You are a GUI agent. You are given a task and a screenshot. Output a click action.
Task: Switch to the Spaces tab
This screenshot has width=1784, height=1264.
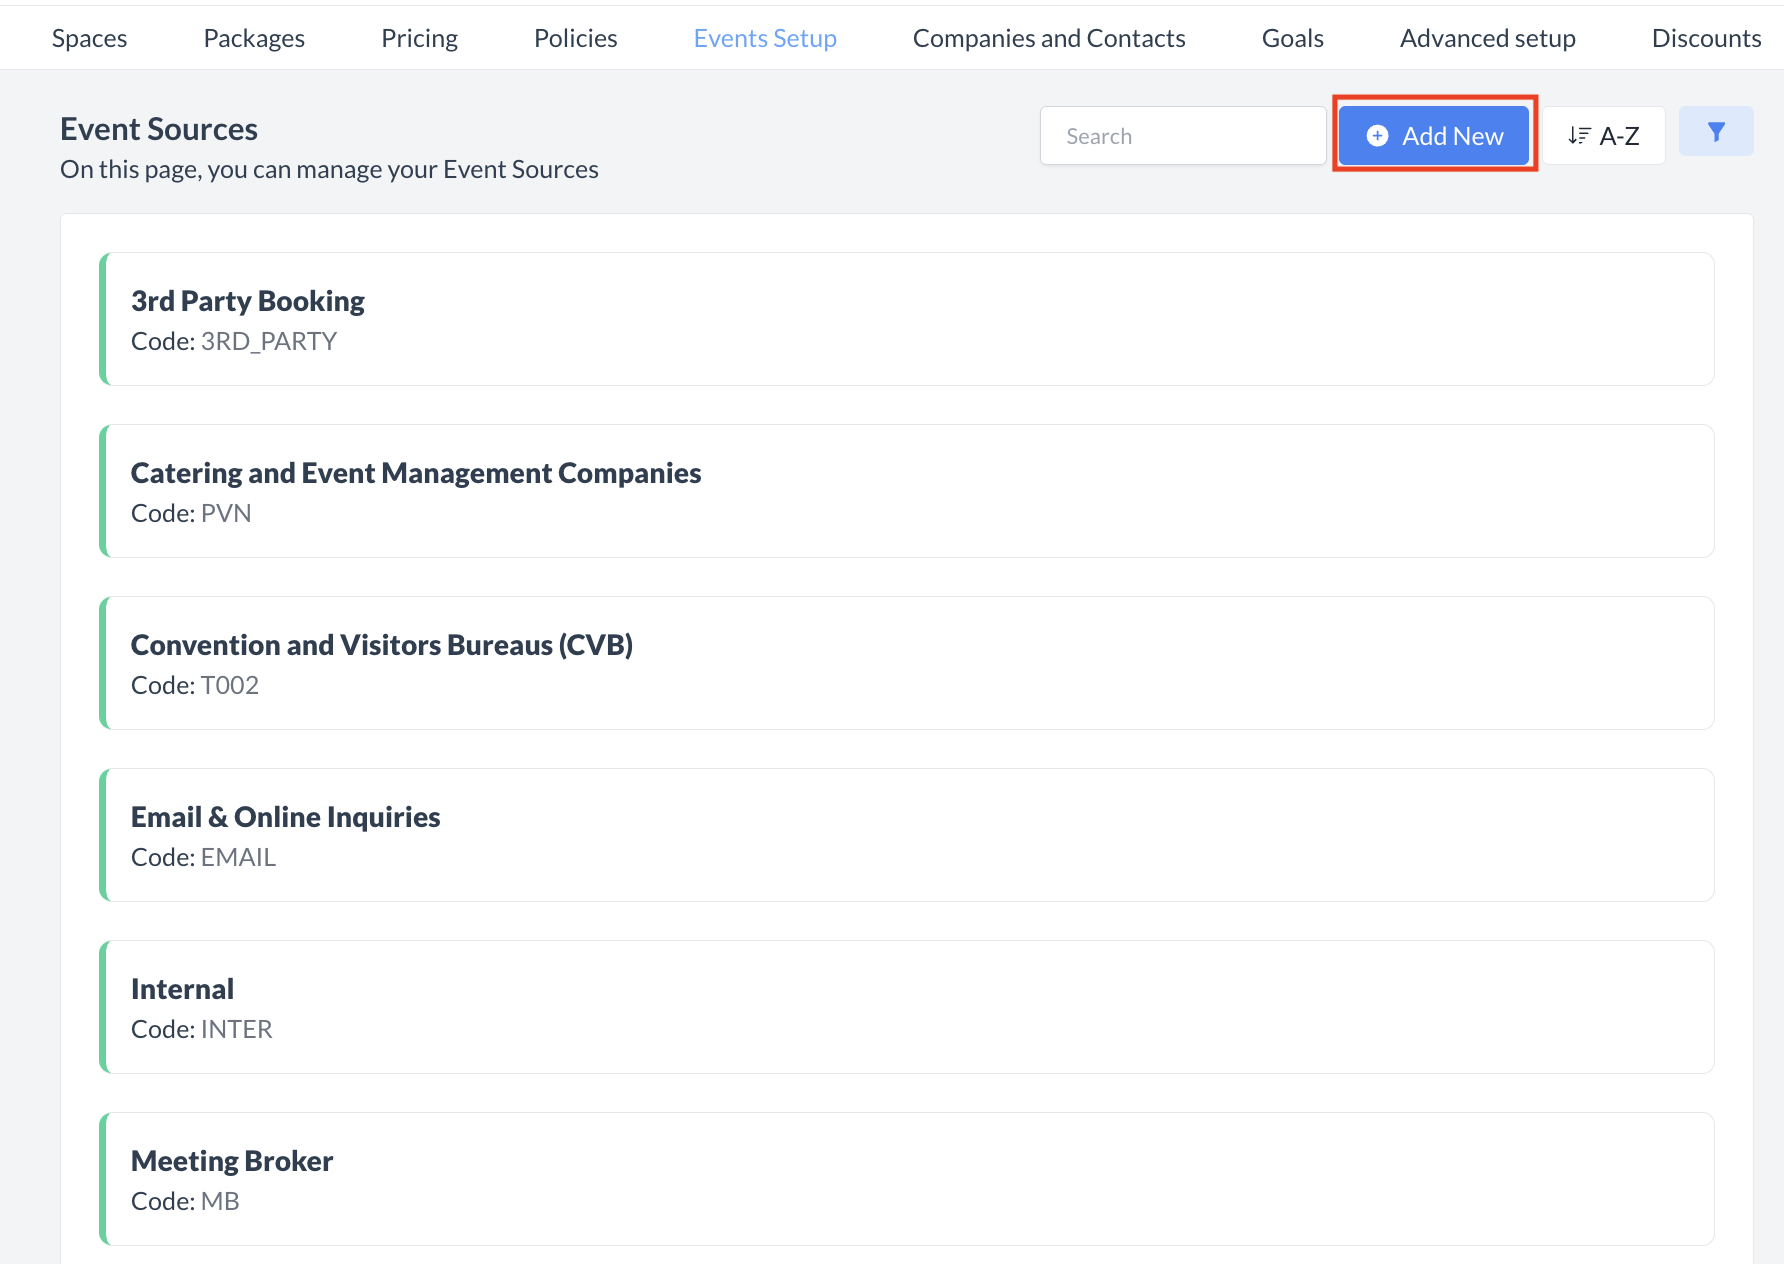89,37
